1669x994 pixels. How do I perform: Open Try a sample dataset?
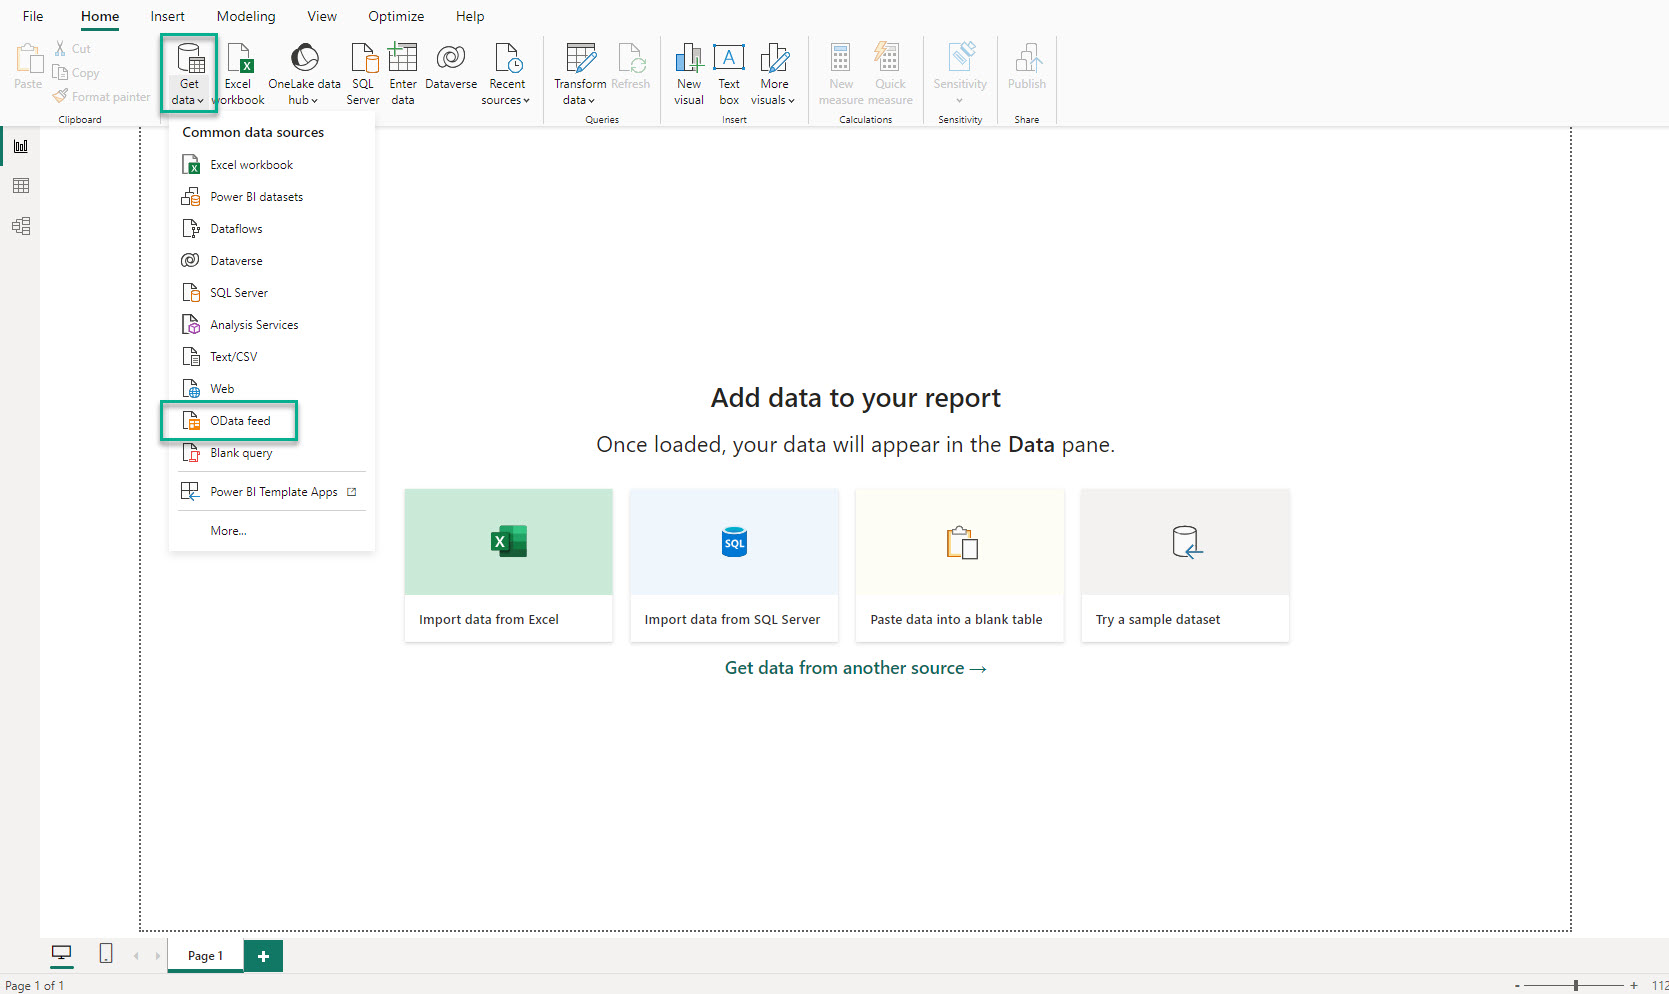click(x=1184, y=565)
